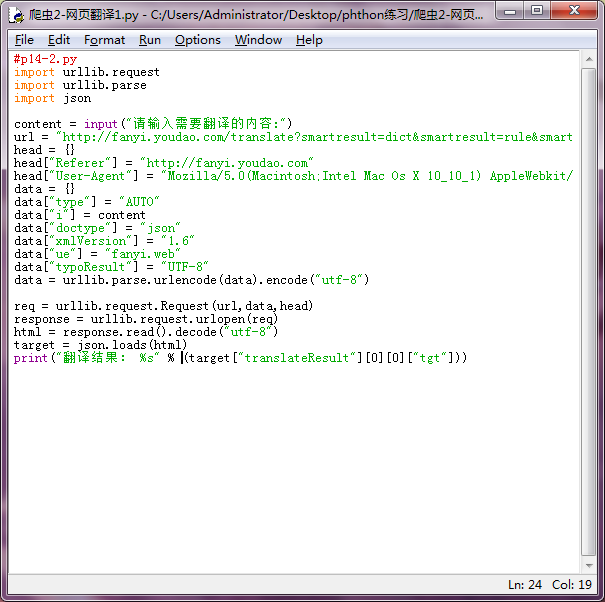Click the data["doctype"] = "json" line
The height and width of the screenshot is (602, 605).
(97, 228)
